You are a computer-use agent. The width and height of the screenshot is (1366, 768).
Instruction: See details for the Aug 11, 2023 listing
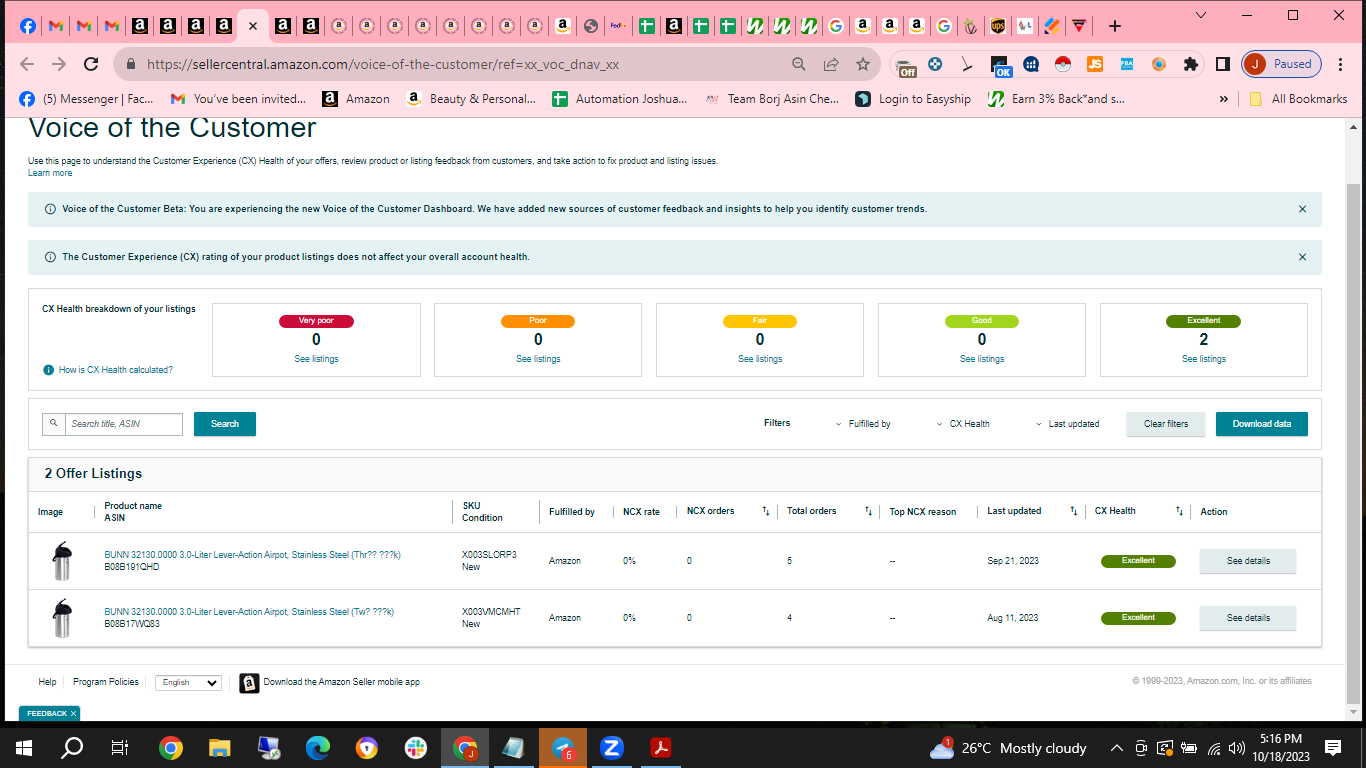point(1248,618)
